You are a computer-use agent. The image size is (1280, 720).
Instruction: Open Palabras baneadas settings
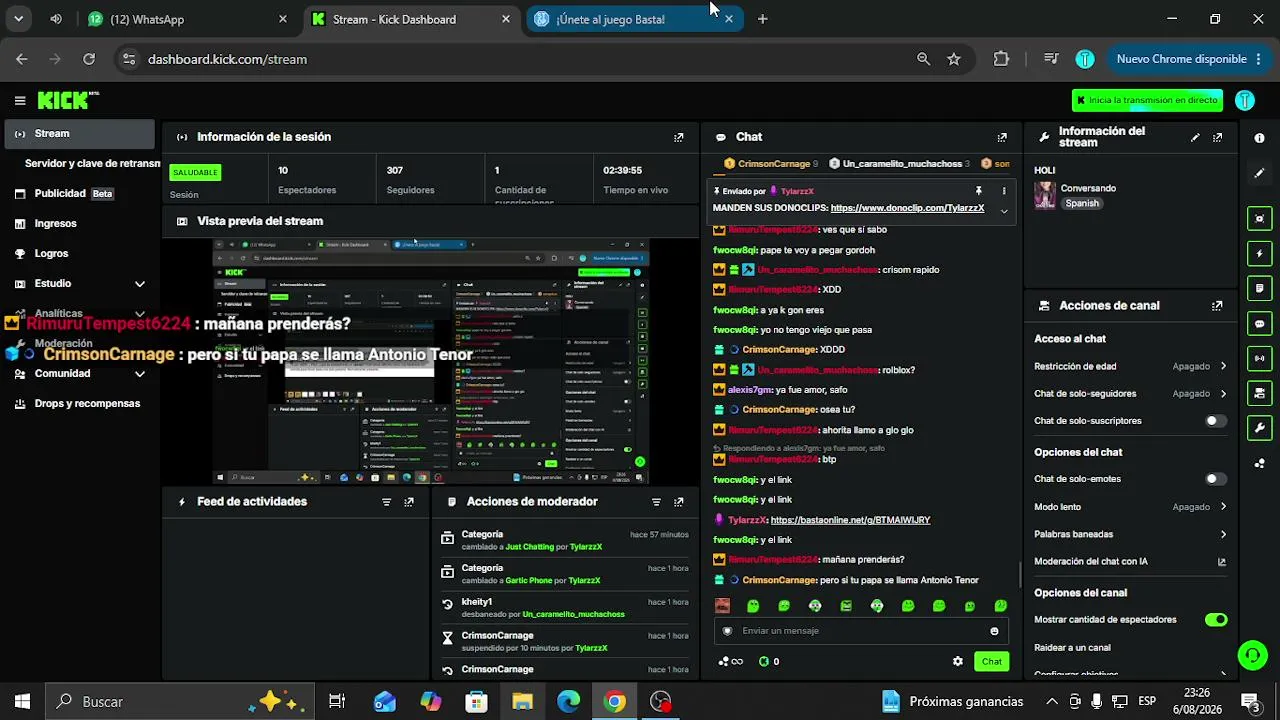(1130, 534)
